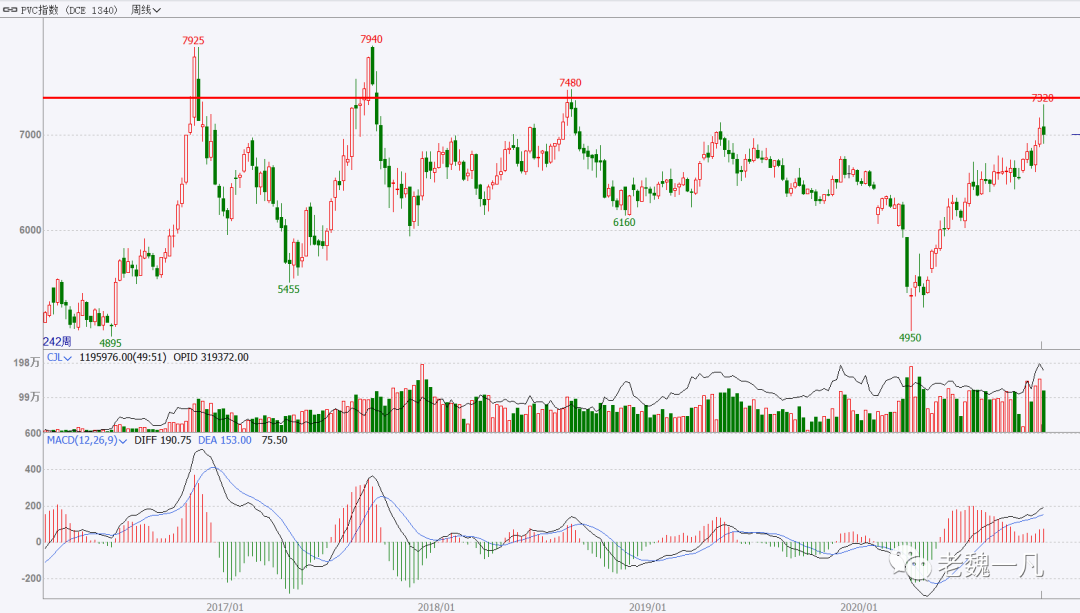Click the 400 MACD axis label
The height and width of the screenshot is (613, 1080).
[x=33, y=469]
